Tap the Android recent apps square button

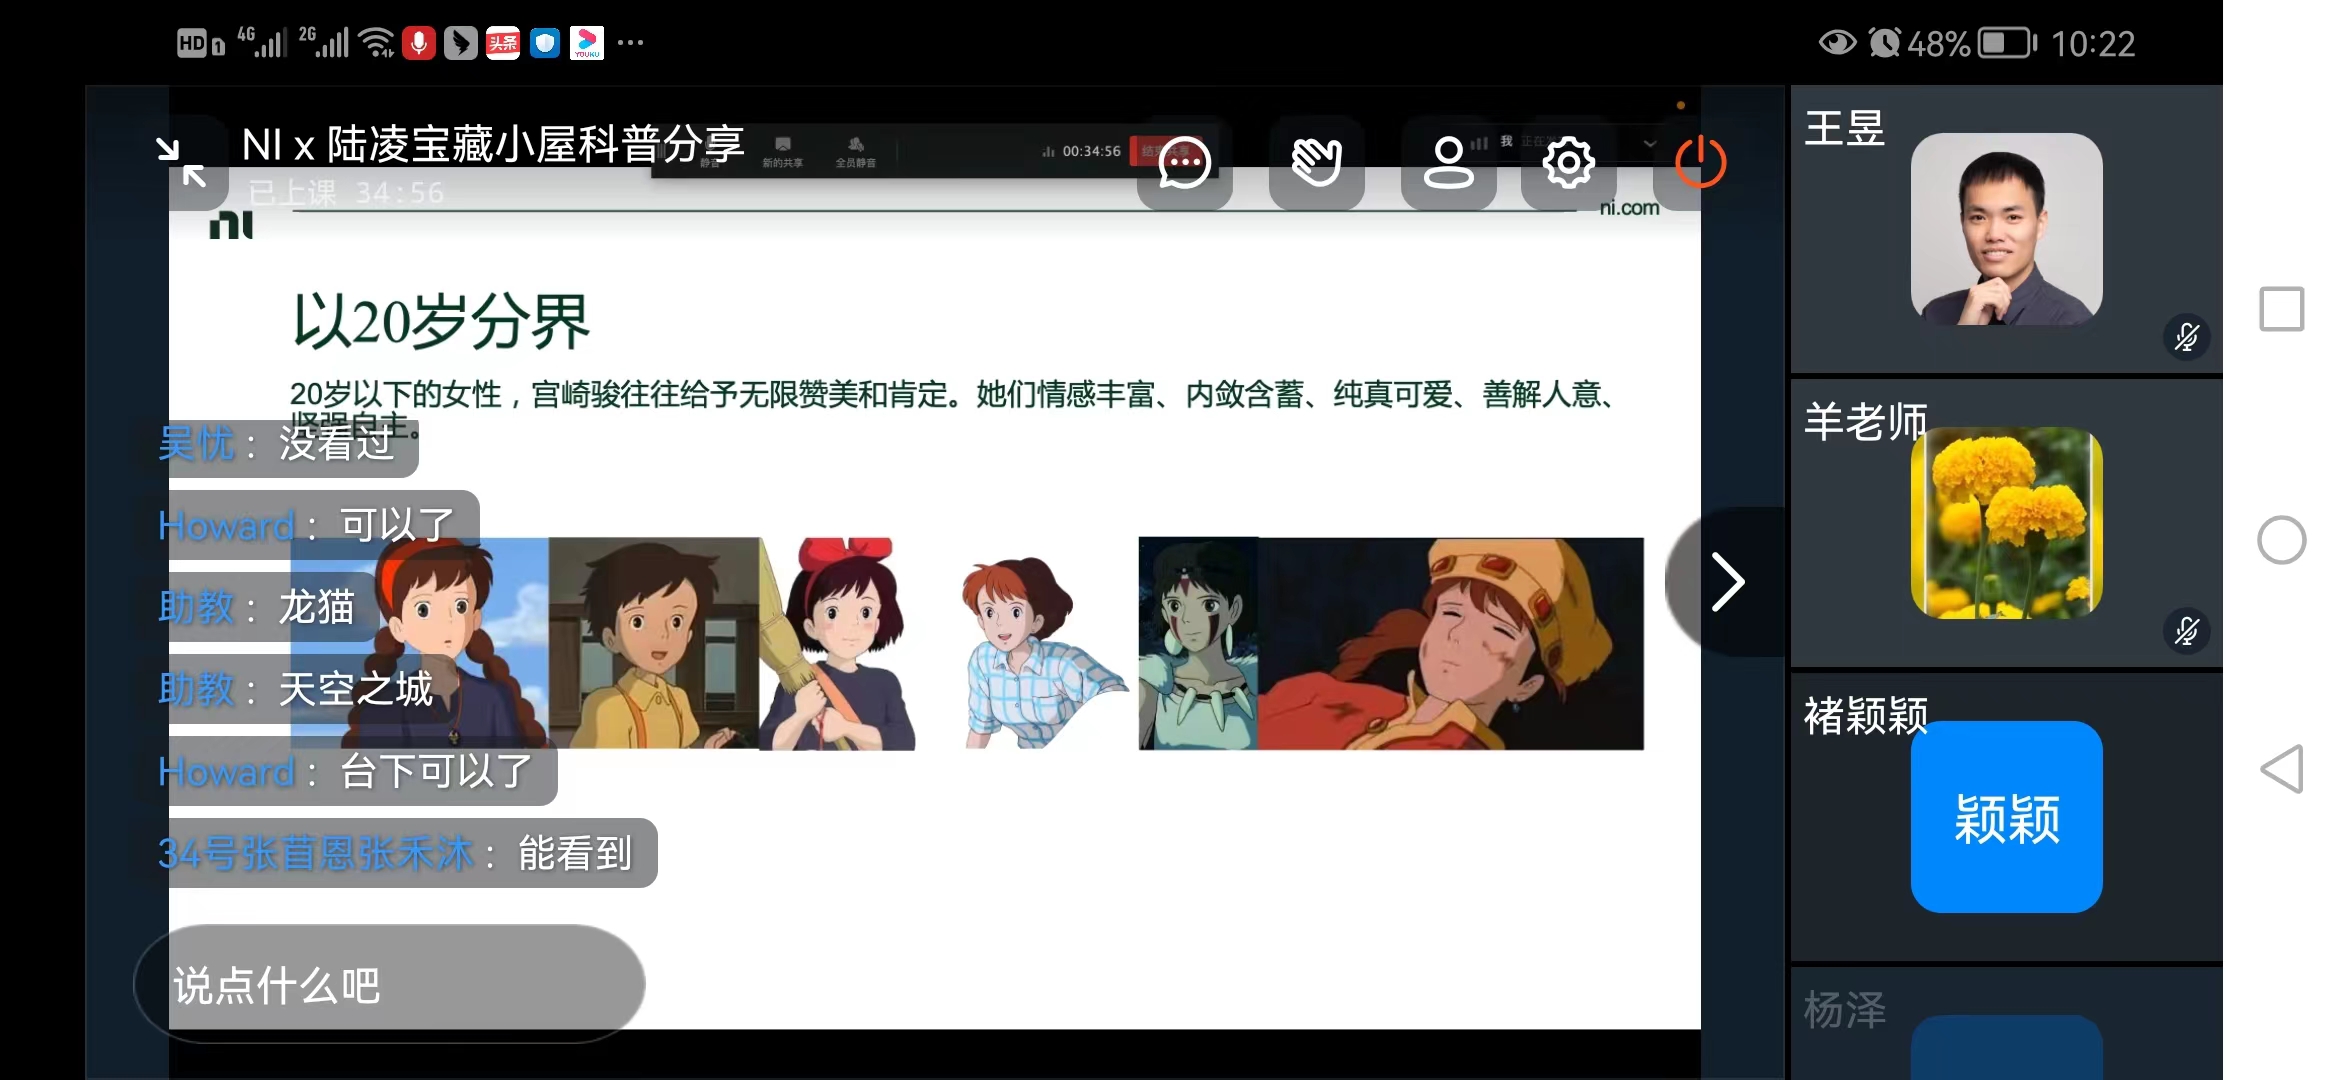pyautogui.click(x=2282, y=309)
